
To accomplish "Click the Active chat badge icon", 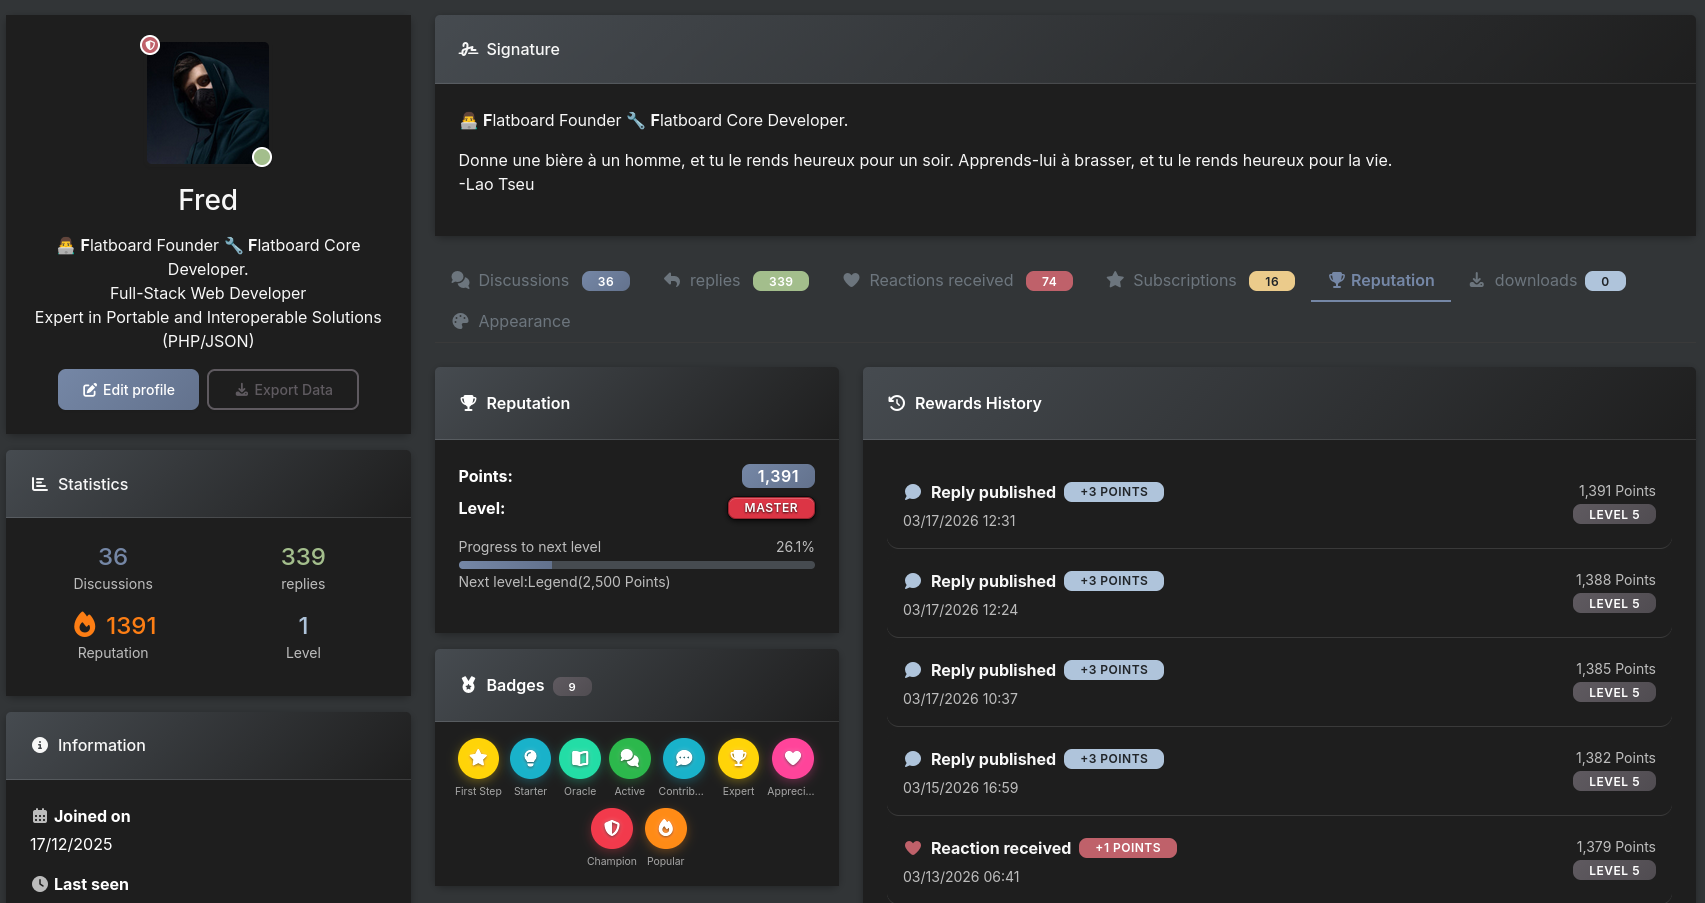I will pos(630,759).
